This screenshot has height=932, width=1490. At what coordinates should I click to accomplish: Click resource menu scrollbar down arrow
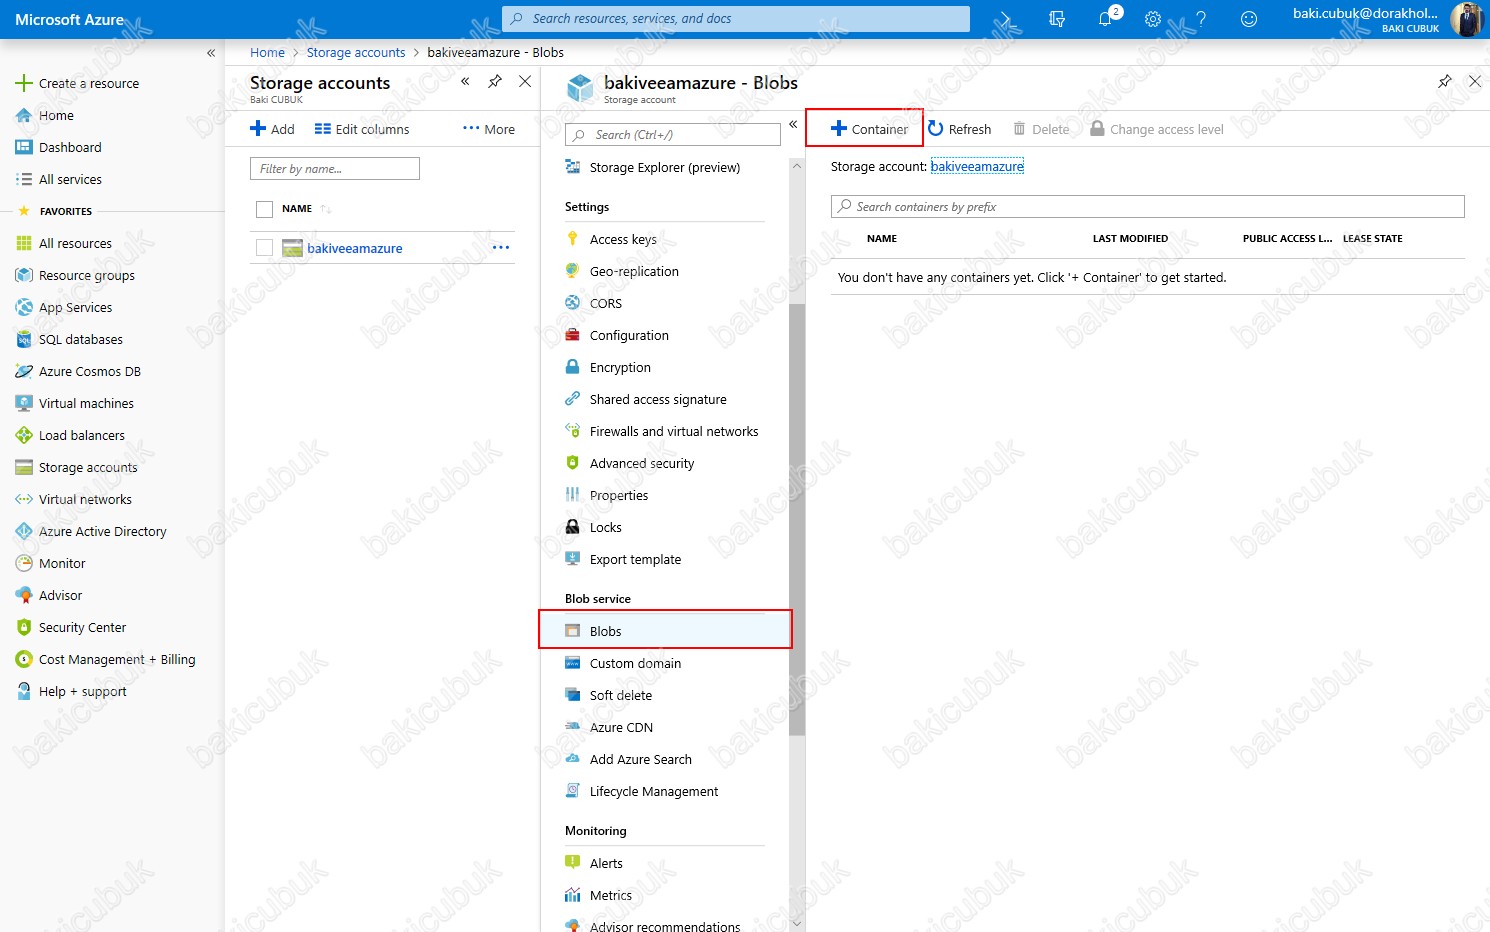(797, 923)
